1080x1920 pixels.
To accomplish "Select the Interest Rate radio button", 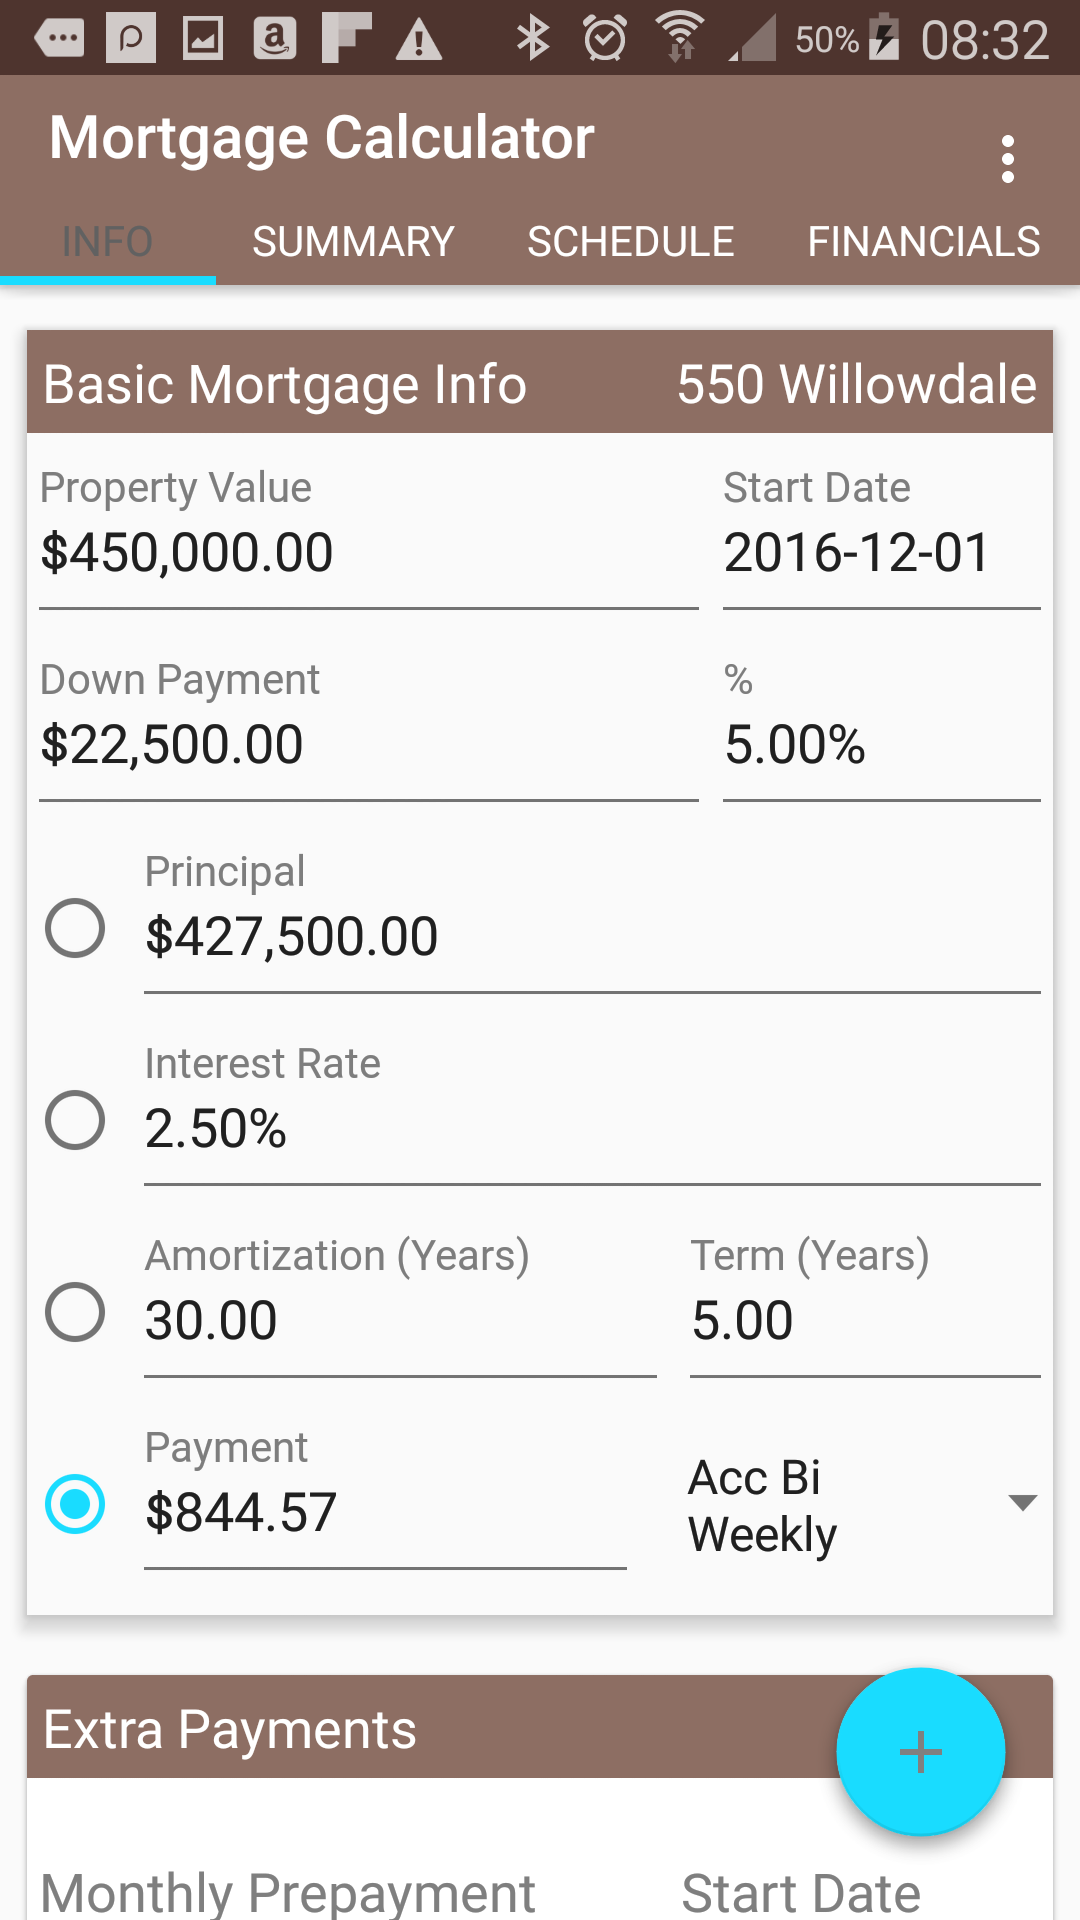I will 75,1120.
